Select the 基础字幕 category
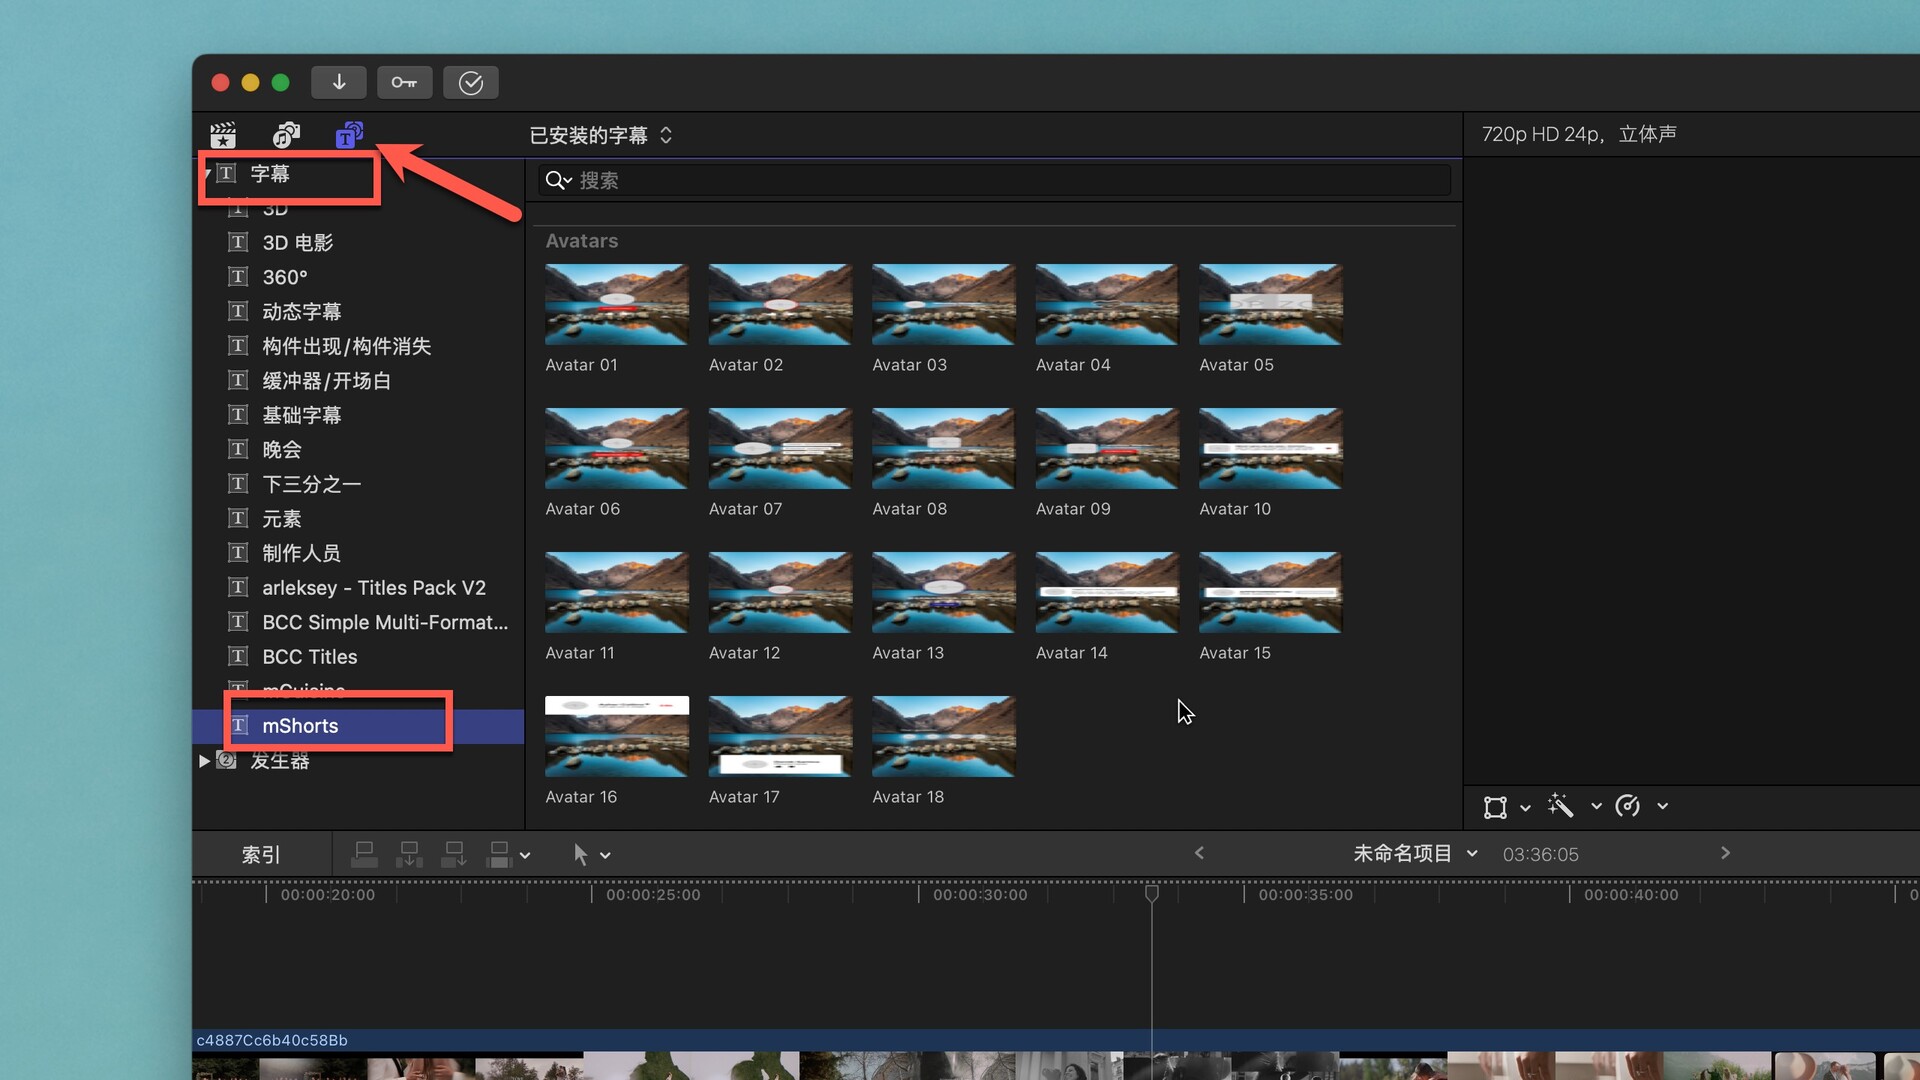The height and width of the screenshot is (1080, 1920). pos(360,415)
